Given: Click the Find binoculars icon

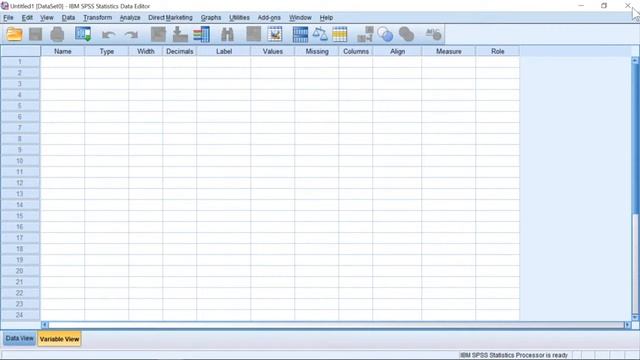Looking at the screenshot, I should [227, 34].
